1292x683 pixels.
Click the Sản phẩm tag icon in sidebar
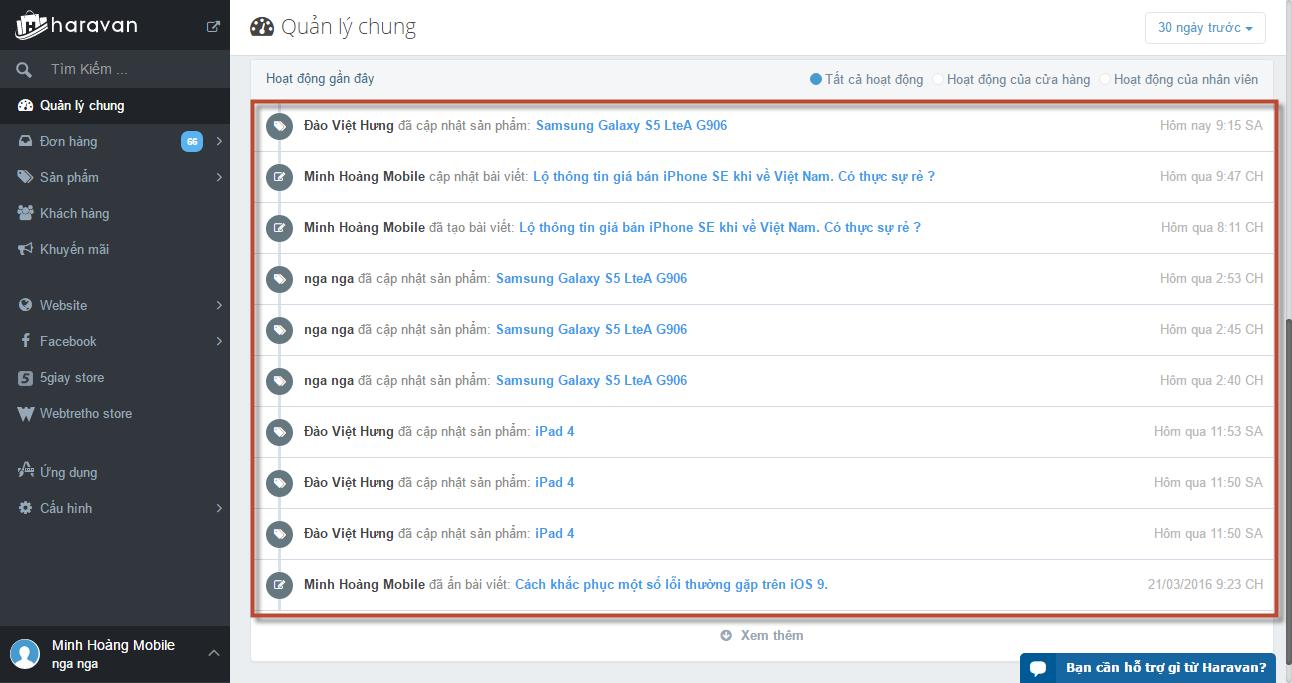25,177
